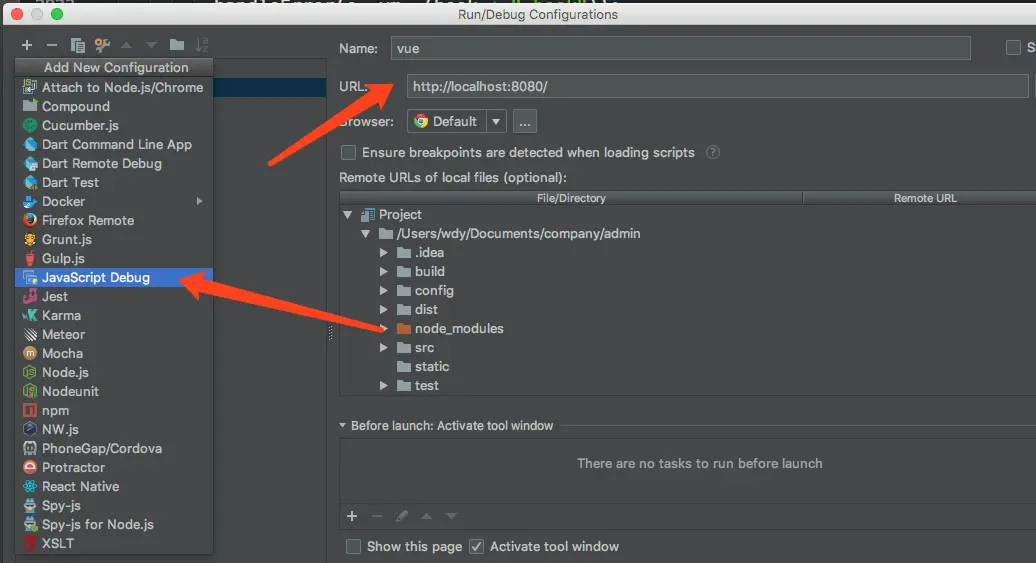The height and width of the screenshot is (563, 1036).
Task: Click the Karma icon entry
Action: (30, 316)
